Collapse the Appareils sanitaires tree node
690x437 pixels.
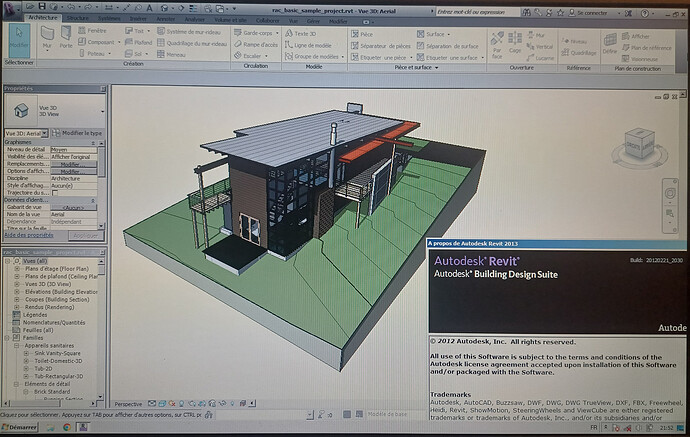pos(17,345)
